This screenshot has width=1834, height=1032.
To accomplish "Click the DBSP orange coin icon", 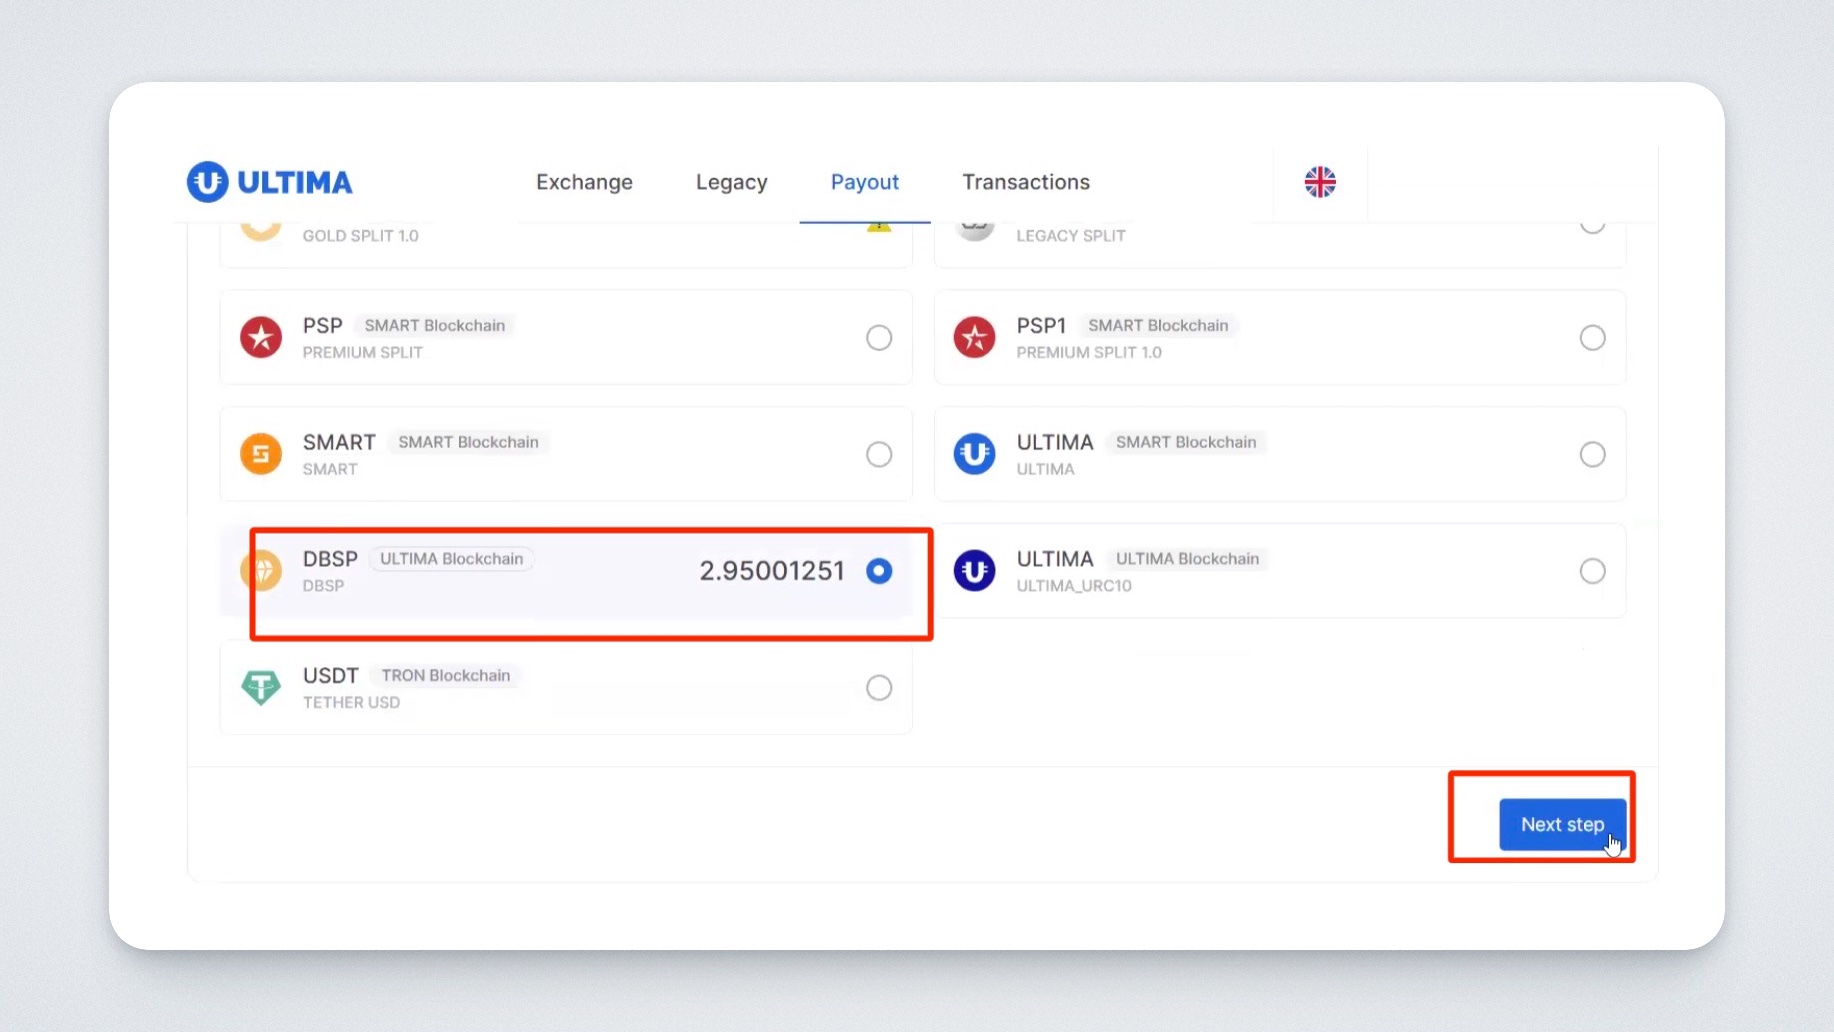I will [261, 571].
